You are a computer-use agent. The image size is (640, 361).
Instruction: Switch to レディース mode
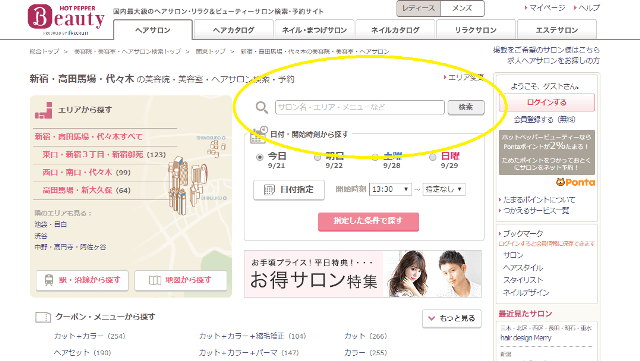tap(419, 8)
